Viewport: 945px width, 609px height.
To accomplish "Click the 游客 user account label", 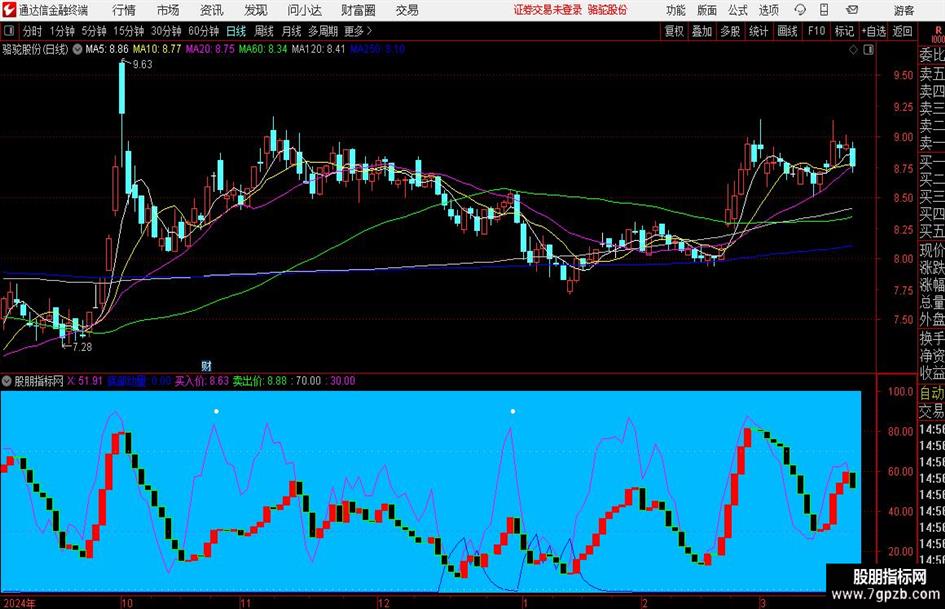I will (x=904, y=10).
